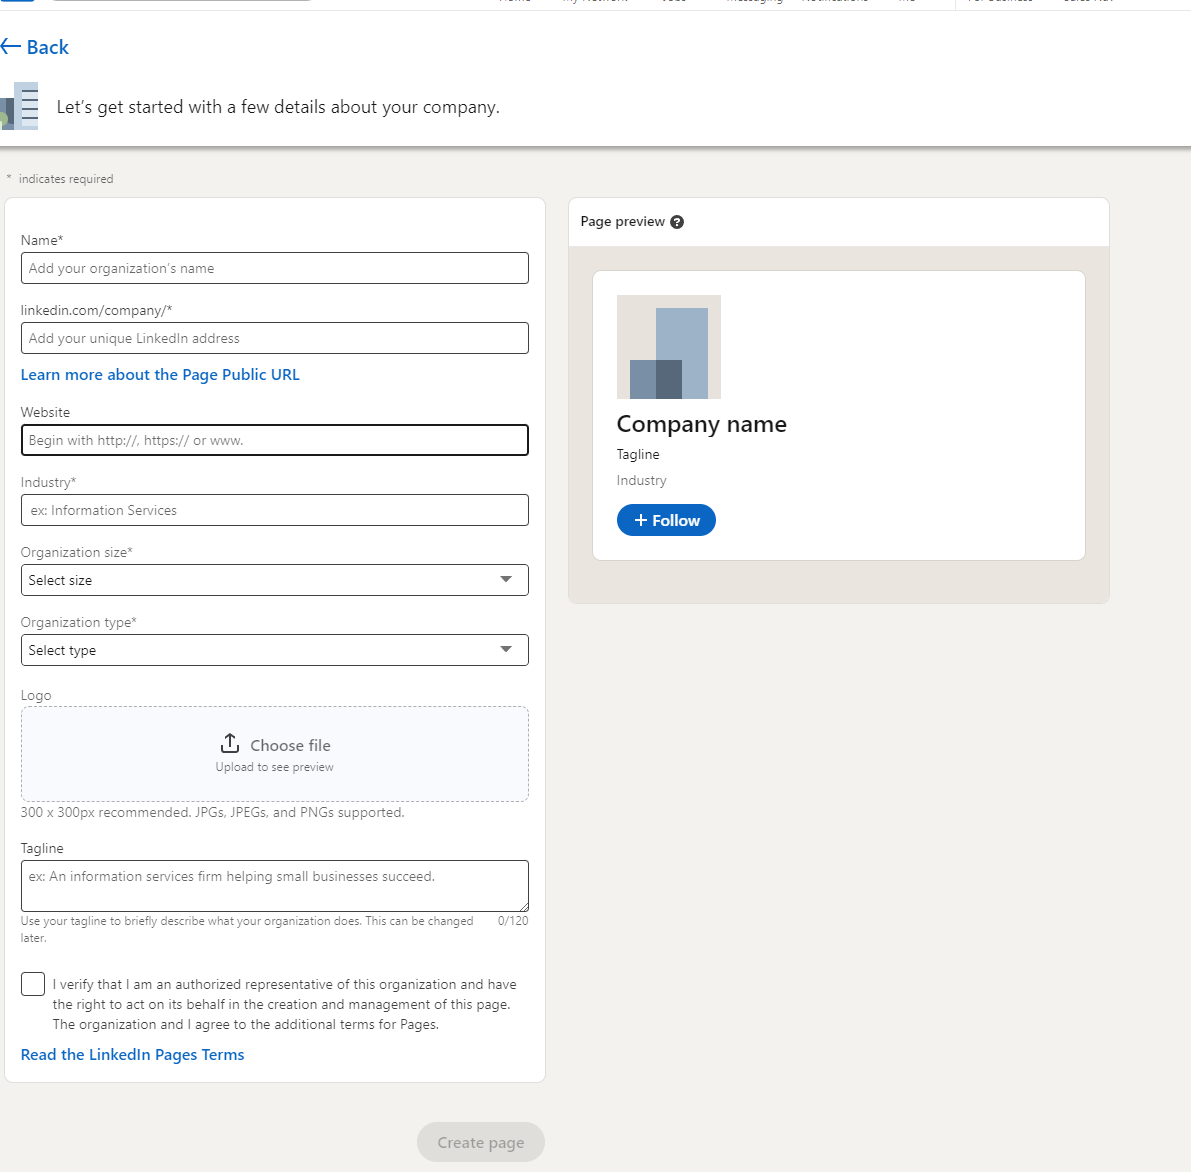Click the Name input field
Viewport: 1191px width, 1172px height.
click(274, 268)
